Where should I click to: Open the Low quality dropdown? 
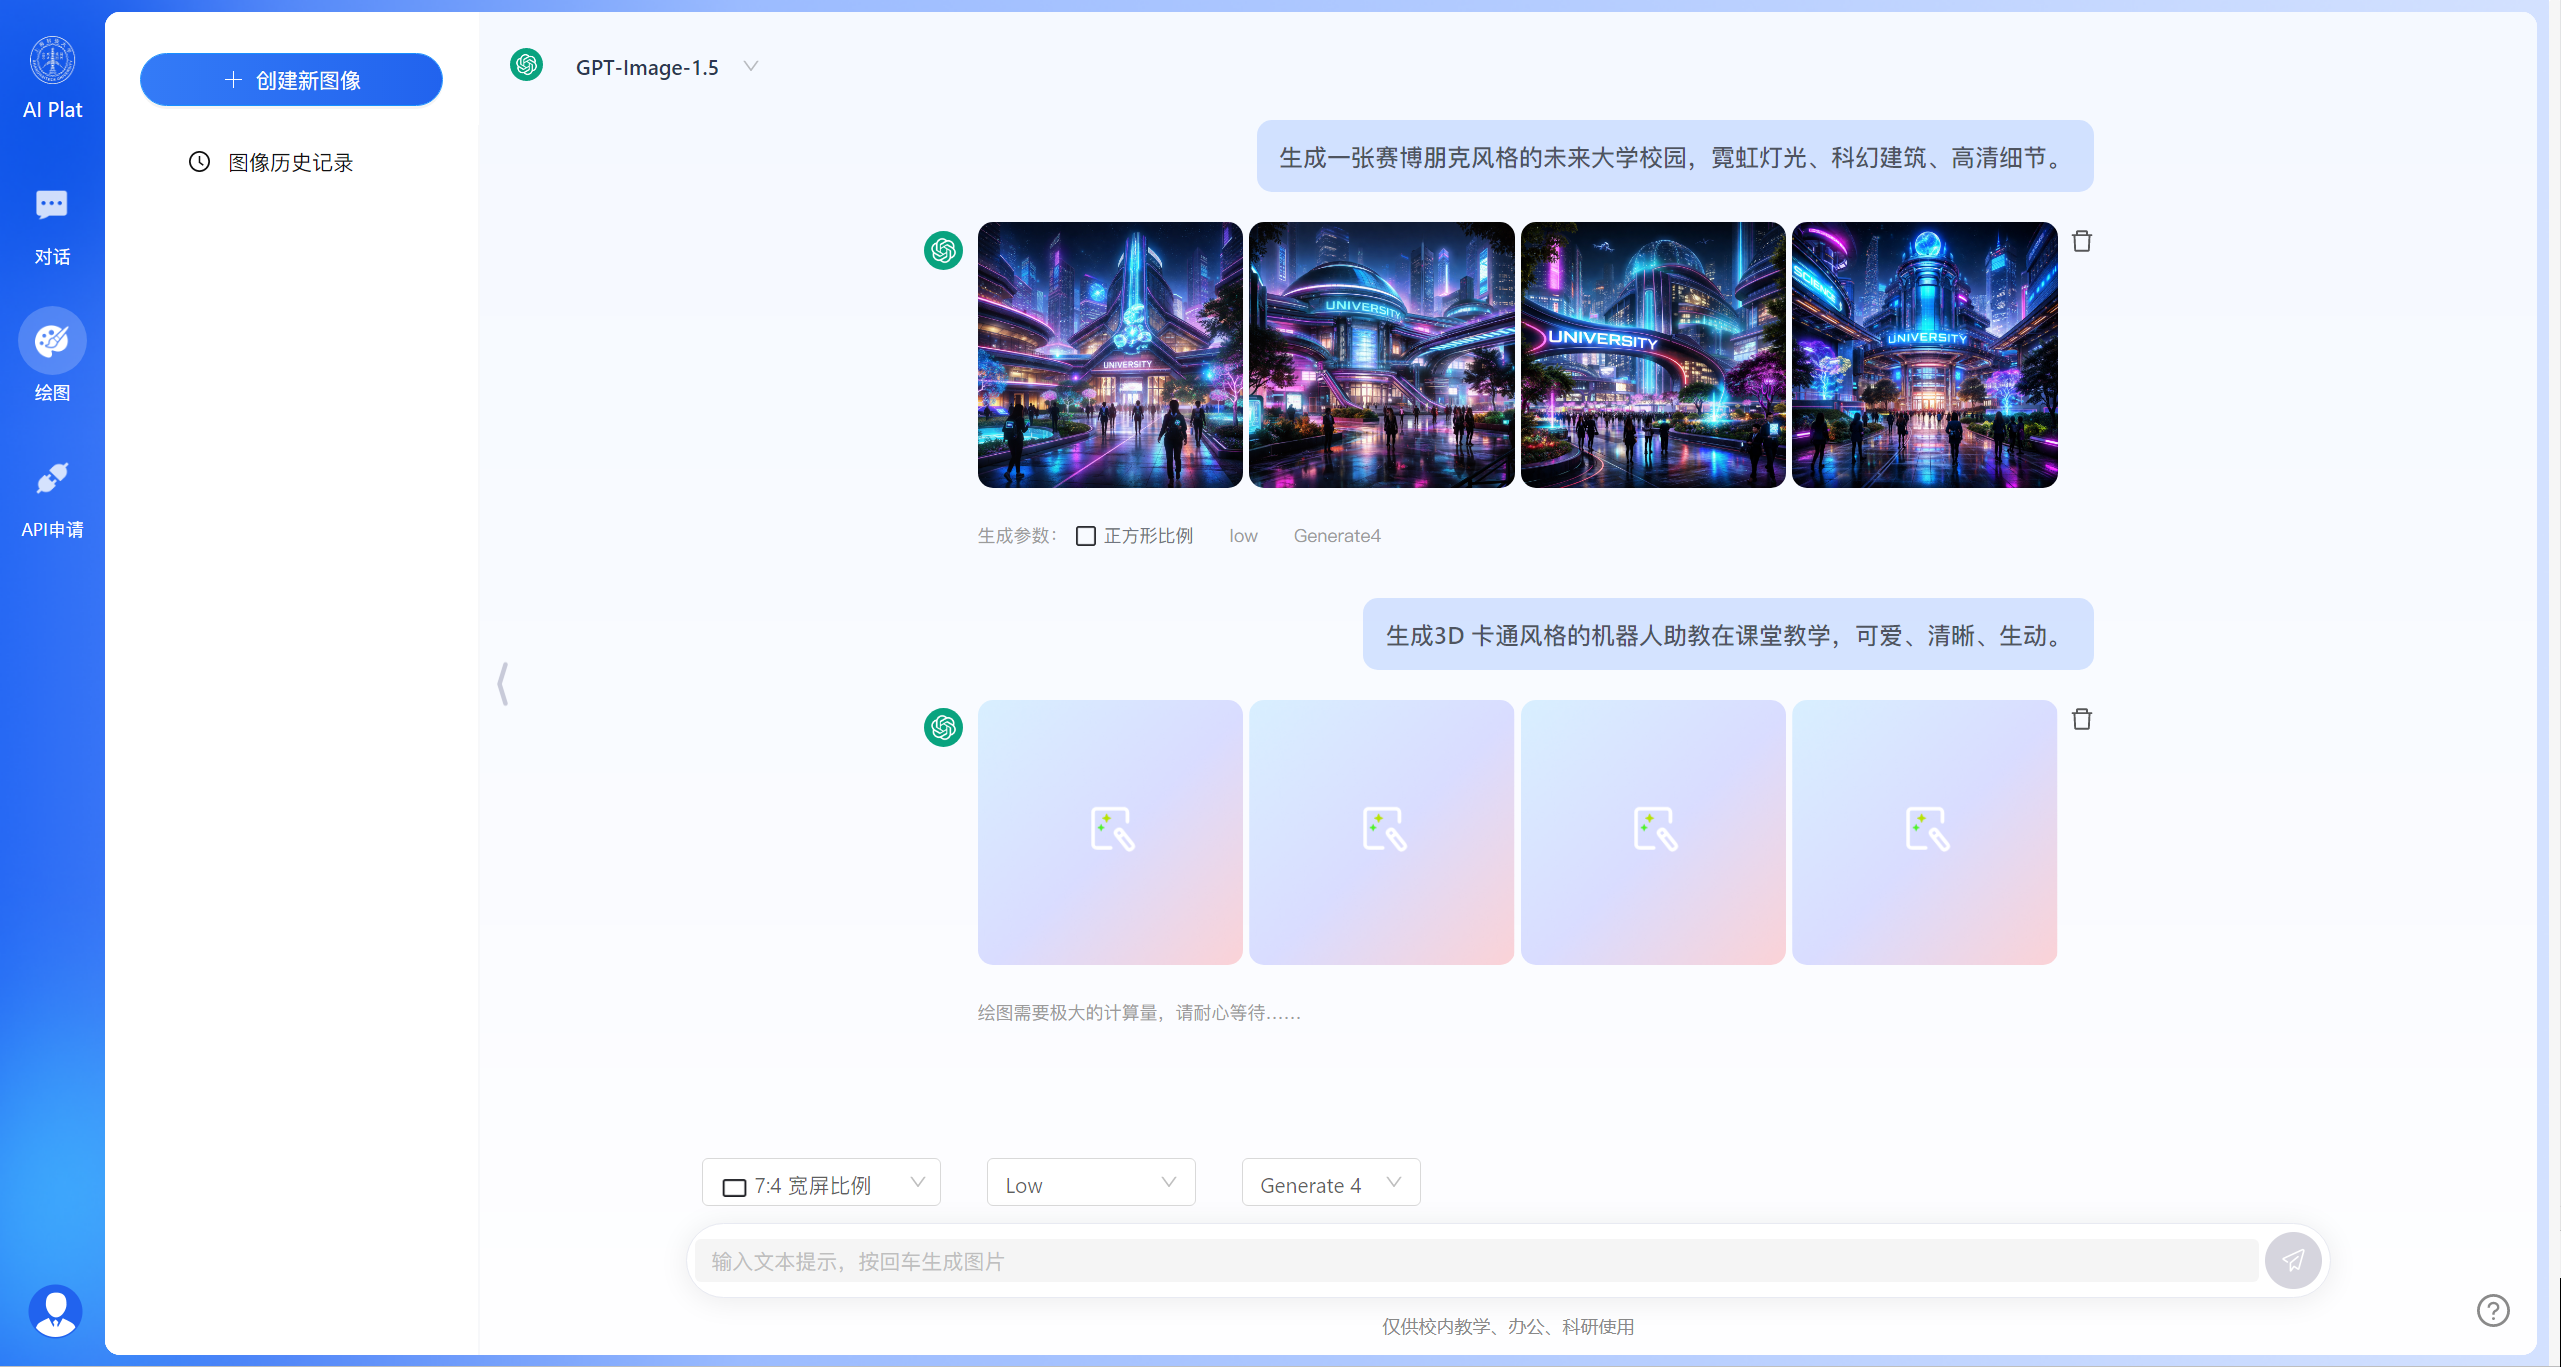(x=1090, y=1184)
